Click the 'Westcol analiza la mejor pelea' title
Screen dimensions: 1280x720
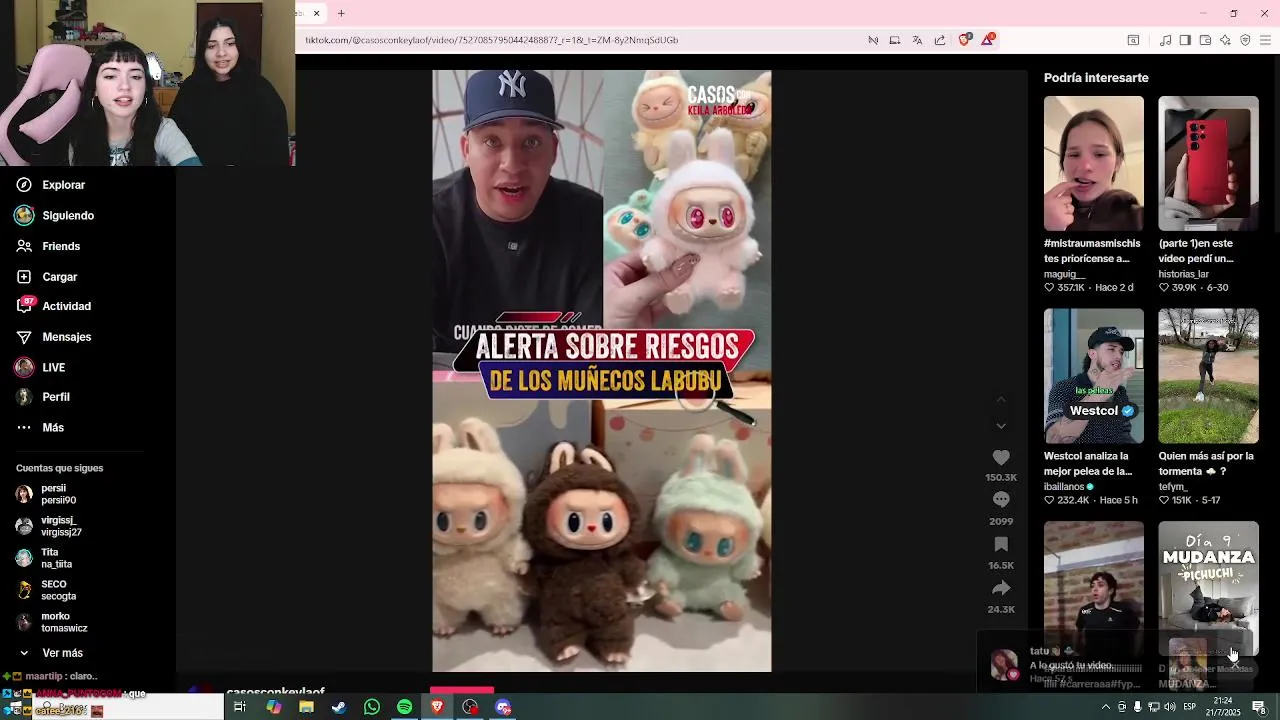pos(1088,463)
